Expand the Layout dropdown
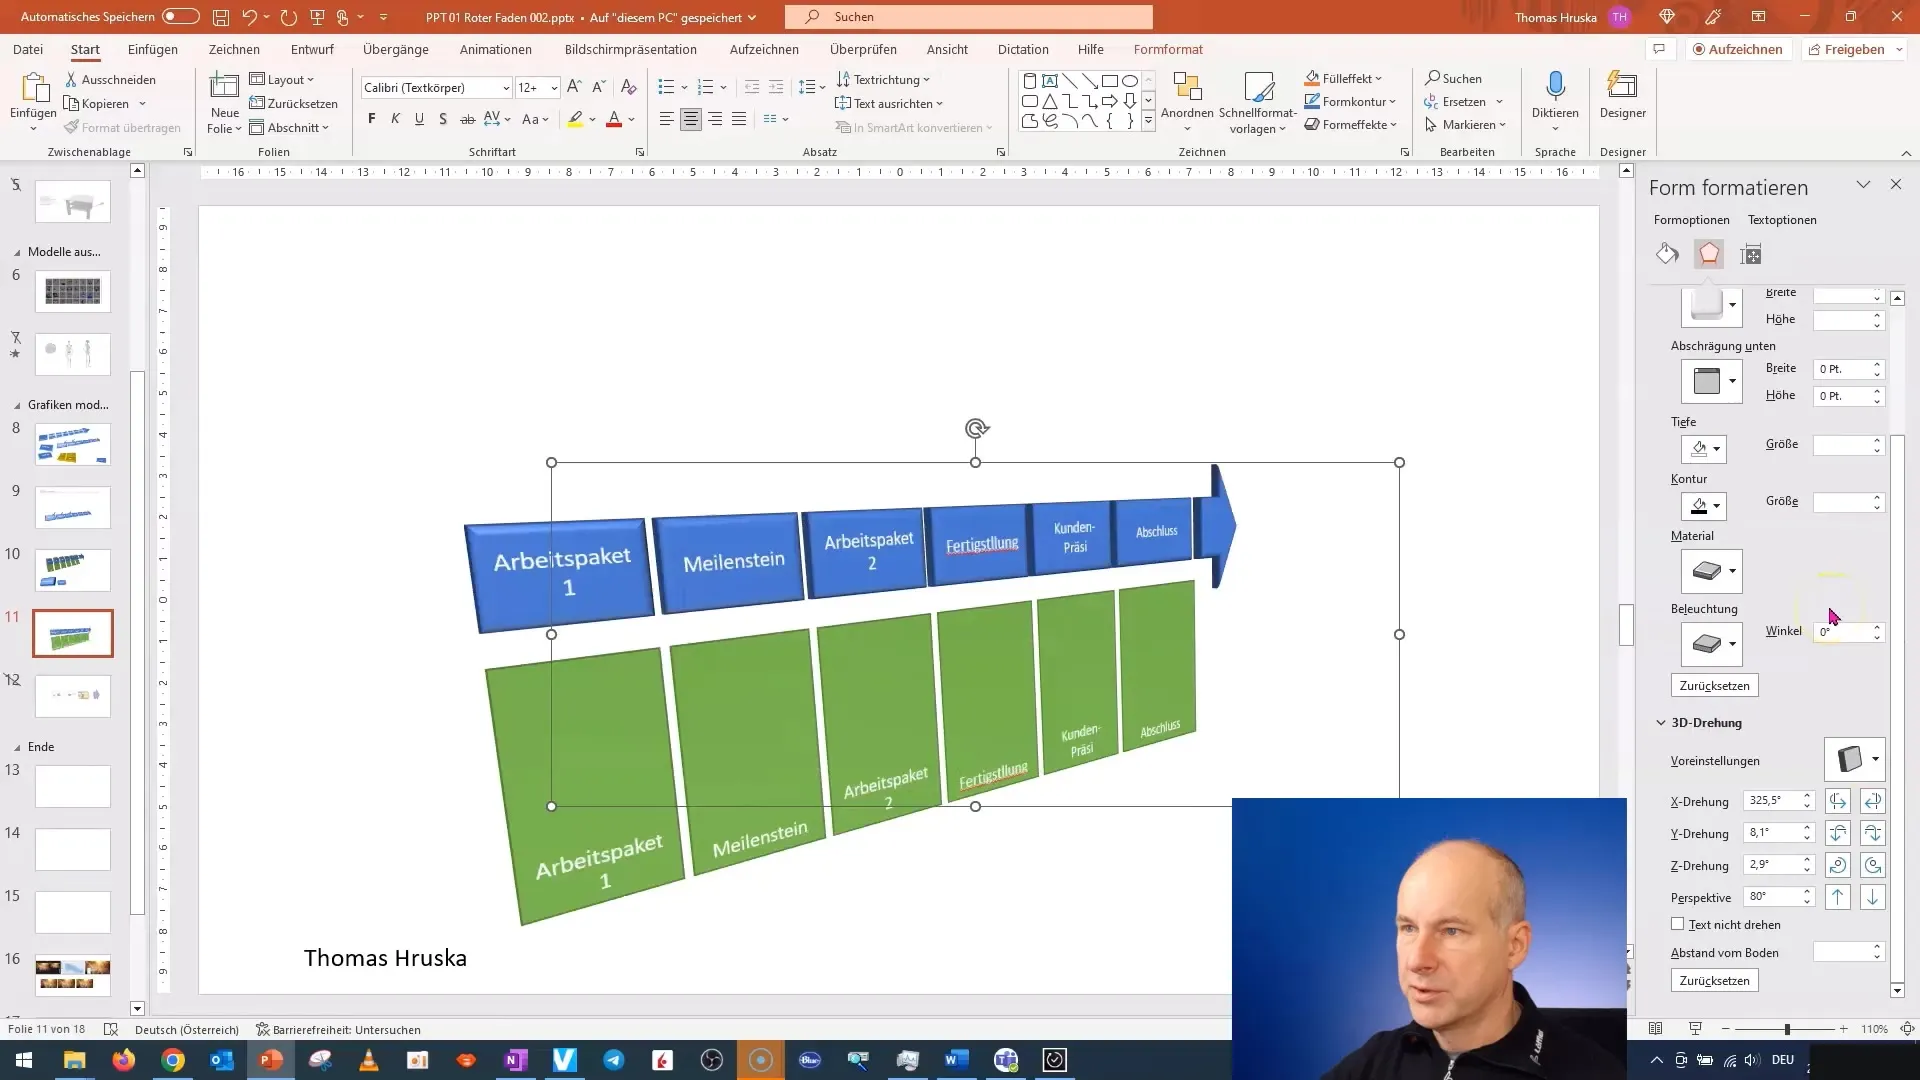The image size is (1920, 1080). 283,79
